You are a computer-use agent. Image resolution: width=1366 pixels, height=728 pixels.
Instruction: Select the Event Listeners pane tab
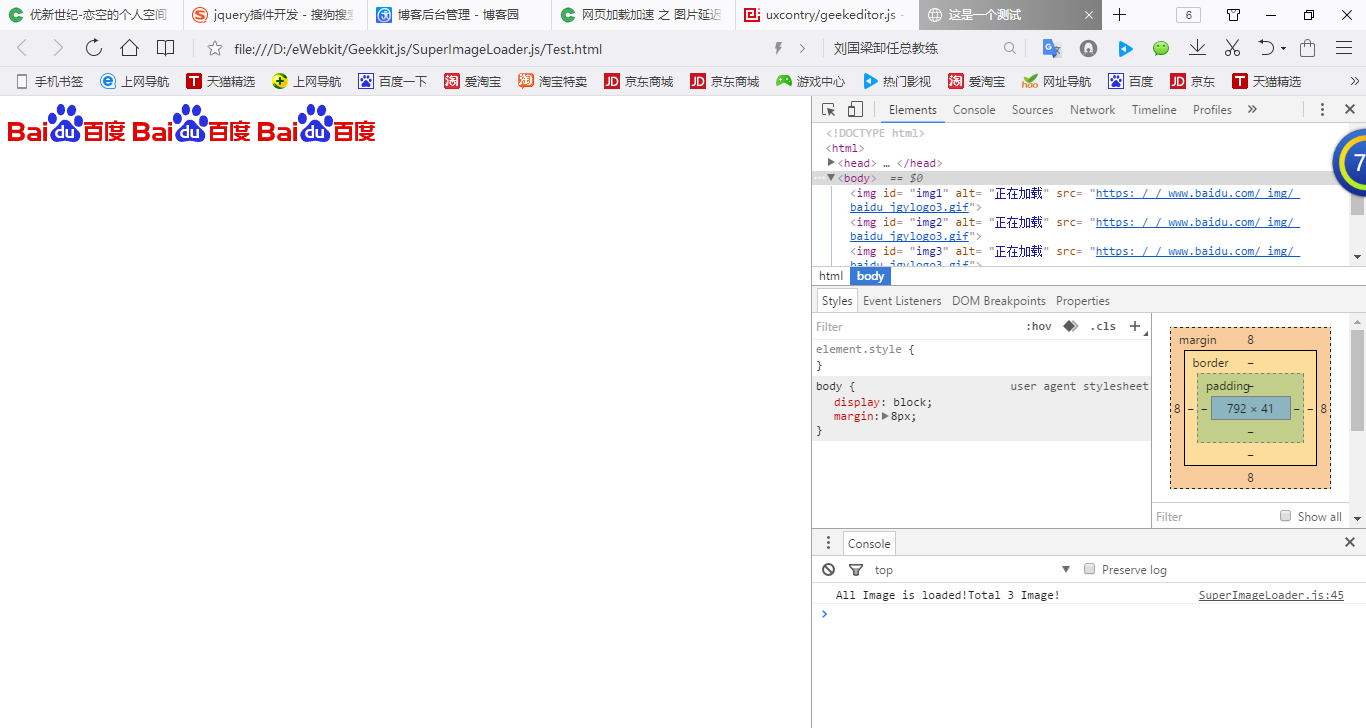tap(902, 301)
